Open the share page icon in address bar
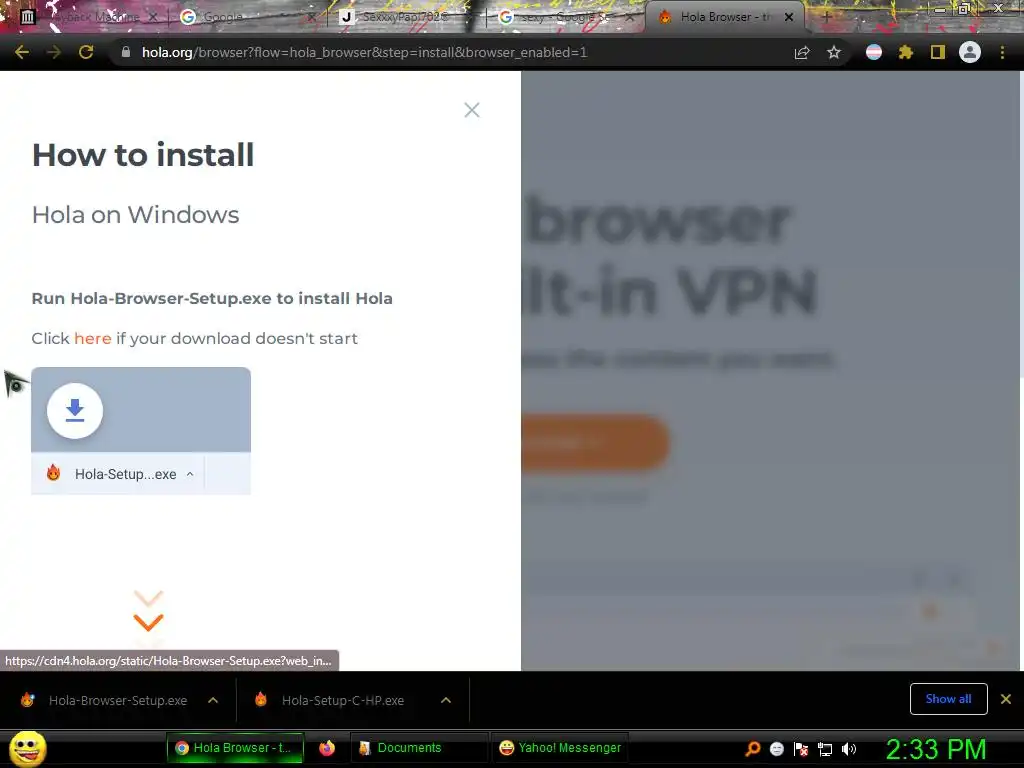This screenshot has height=768, width=1024. coord(802,52)
